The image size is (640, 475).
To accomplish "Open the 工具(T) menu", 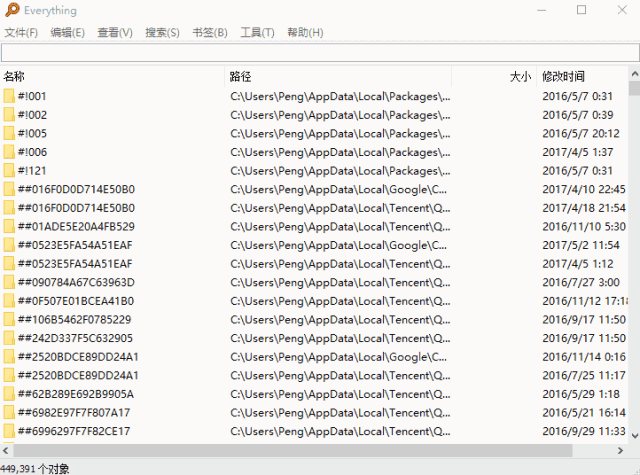I will click(257, 32).
